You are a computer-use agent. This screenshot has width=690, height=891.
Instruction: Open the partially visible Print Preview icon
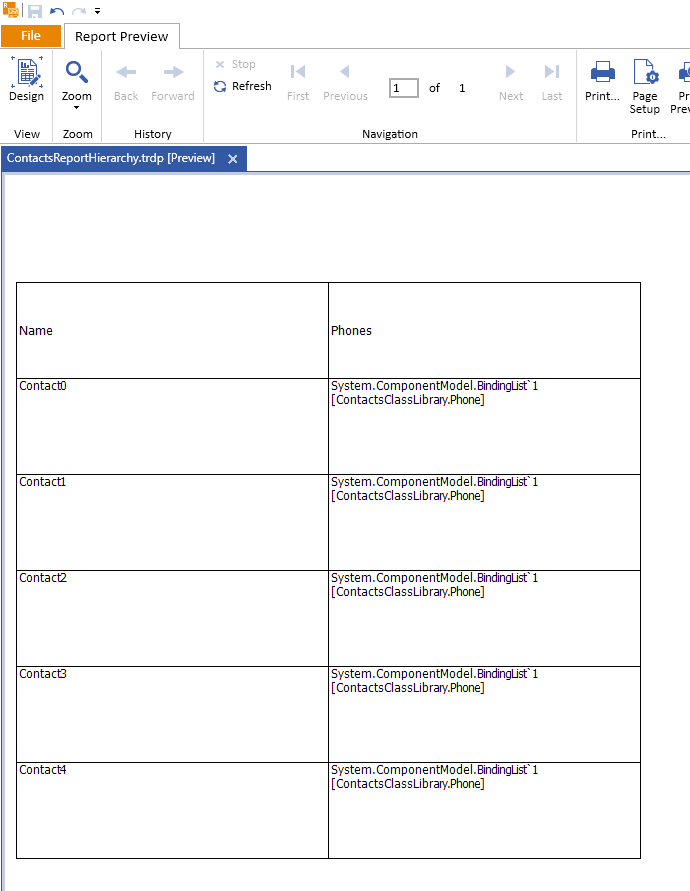pos(681,86)
